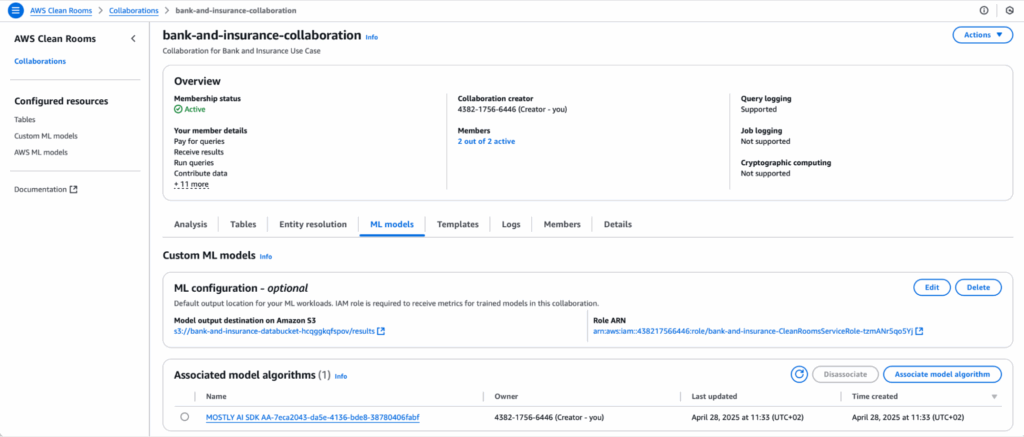Click '2 out of 2 active' members link
Image resolution: width=1024 pixels, height=437 pixels.
coord(487,141)
